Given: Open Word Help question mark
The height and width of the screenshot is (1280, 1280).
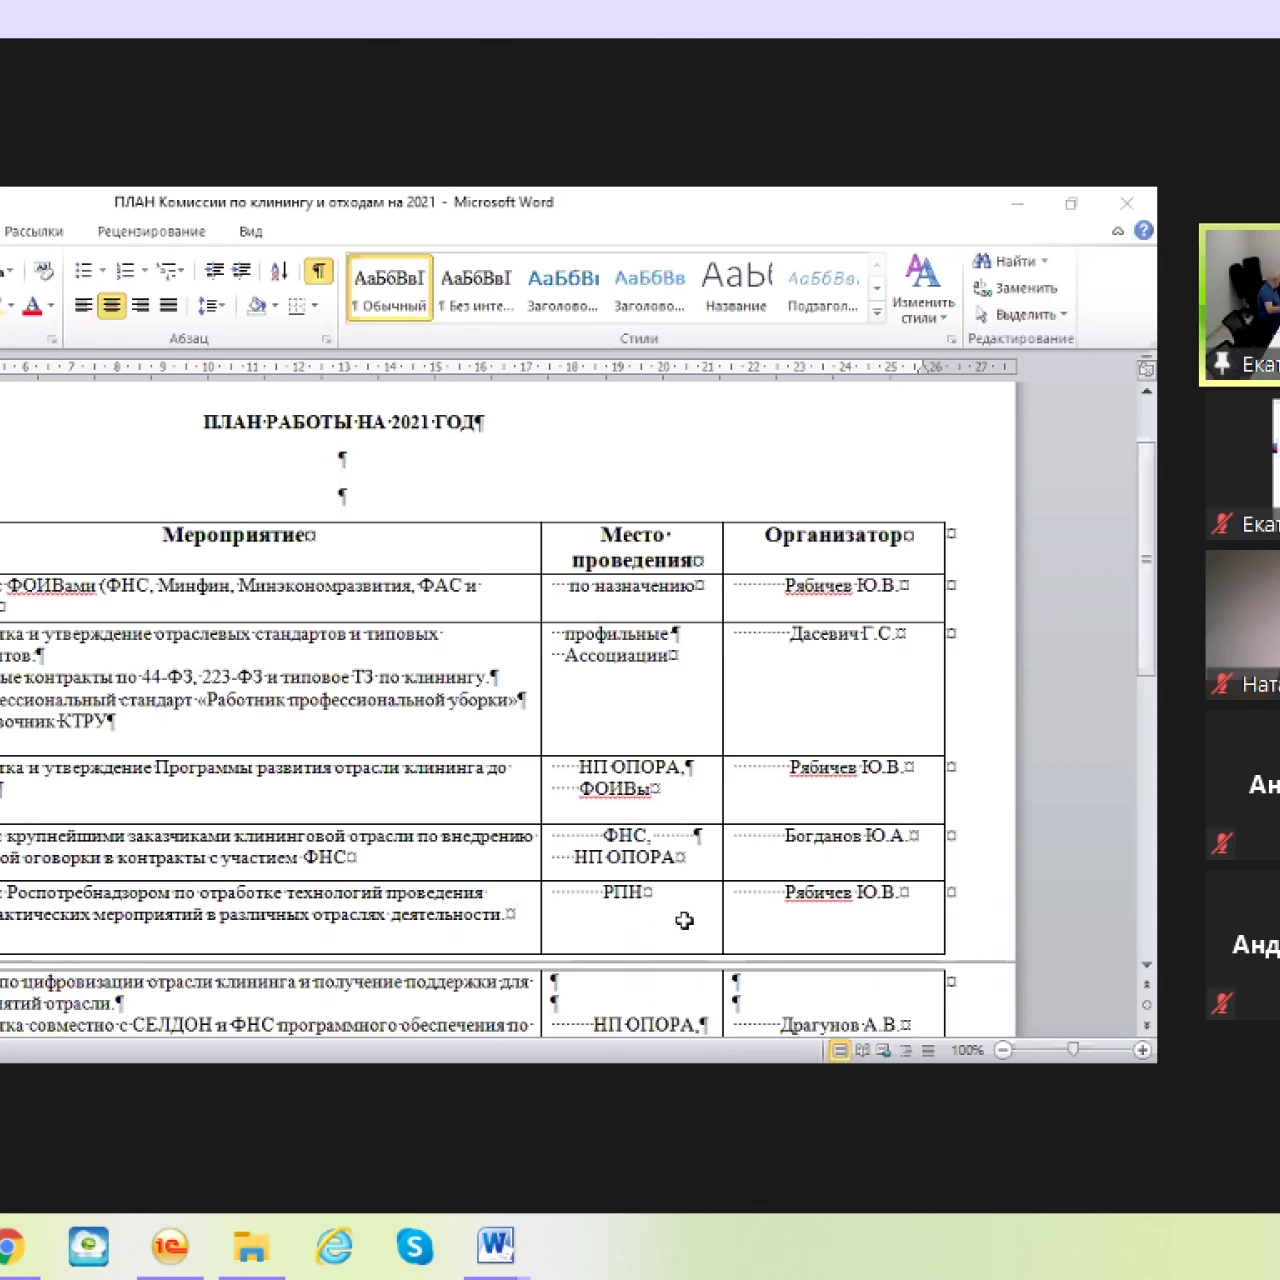Looking at the screenshot, I should click(x=1144, y=231).
